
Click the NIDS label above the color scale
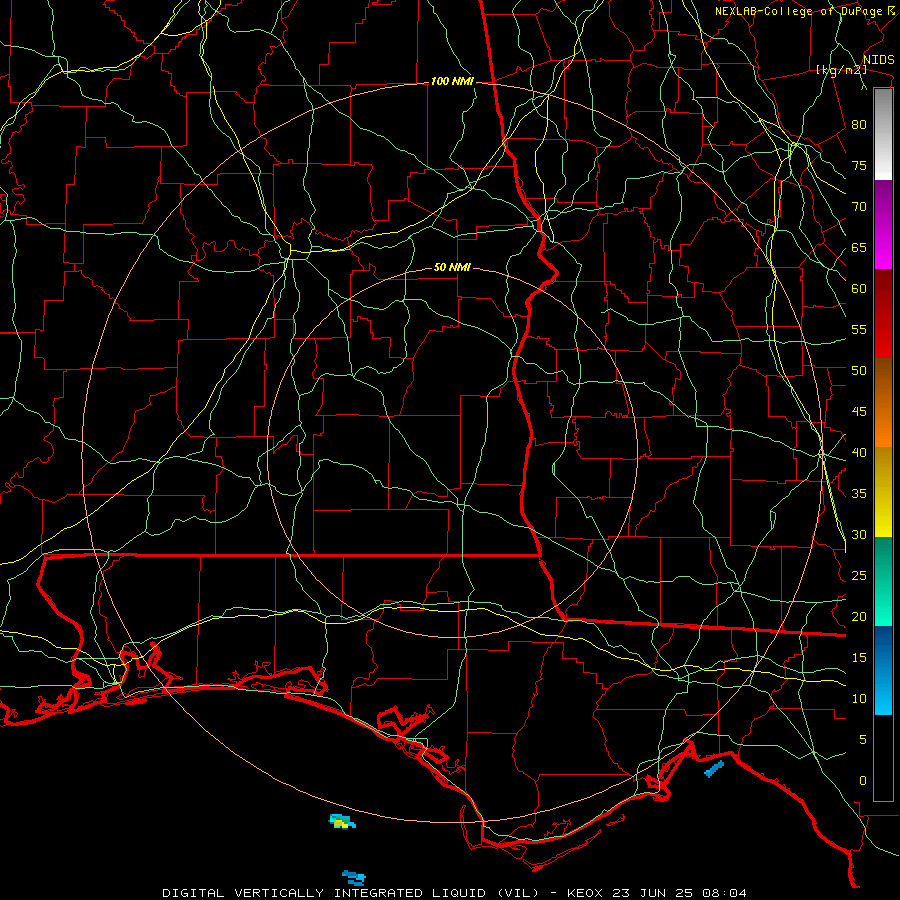pos(878,60)
